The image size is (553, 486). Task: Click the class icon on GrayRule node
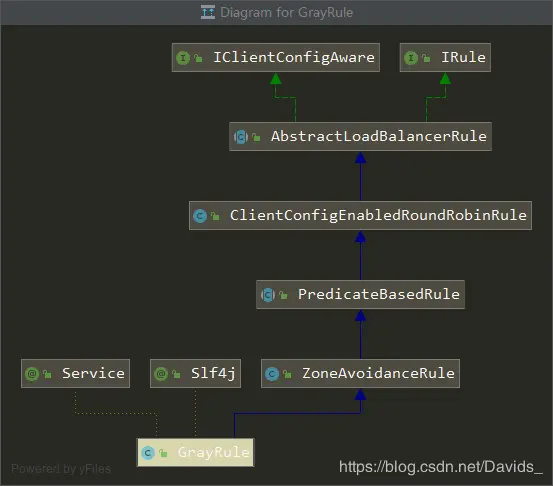point(148,453)
